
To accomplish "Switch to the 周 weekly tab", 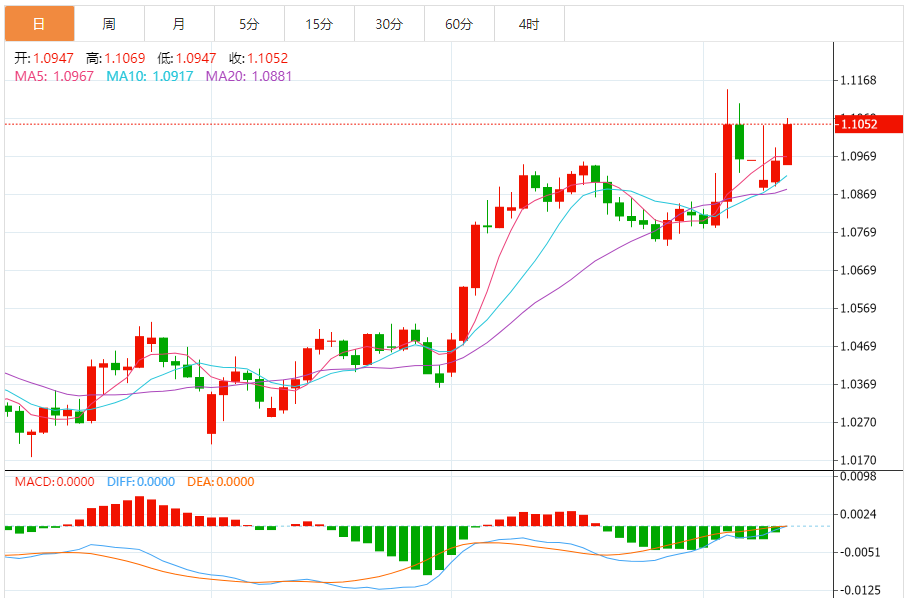I will tap(109, 24).
